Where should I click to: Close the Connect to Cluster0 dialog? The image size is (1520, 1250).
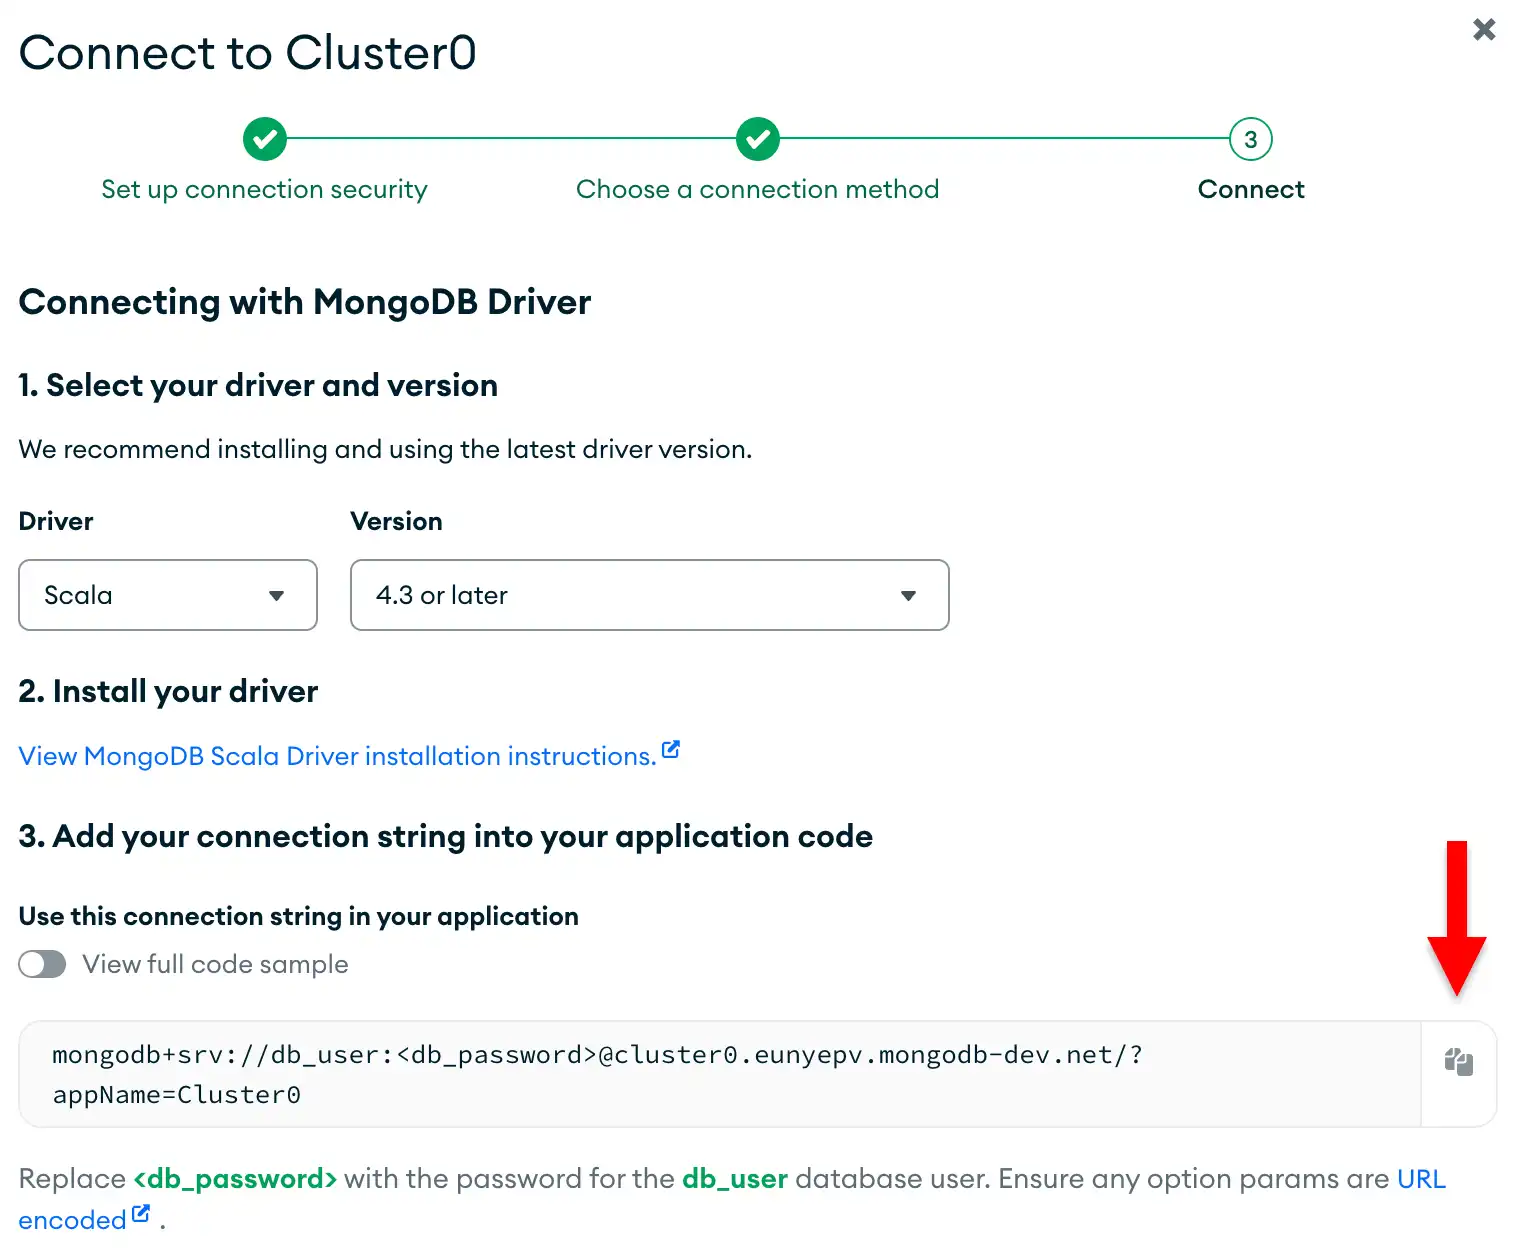1484,30
